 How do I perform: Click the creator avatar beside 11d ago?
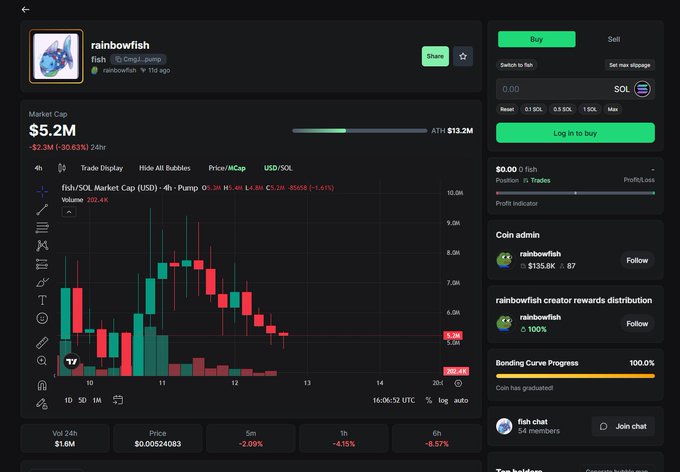pos(95,70)
